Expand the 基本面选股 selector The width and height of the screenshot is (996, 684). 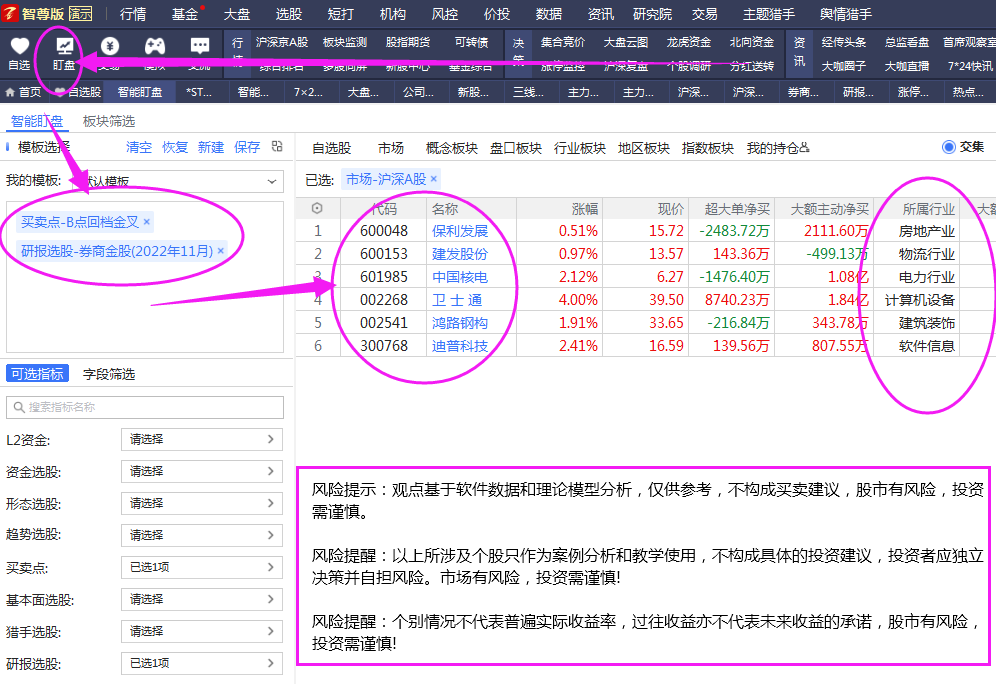click(x=202, y=600)
